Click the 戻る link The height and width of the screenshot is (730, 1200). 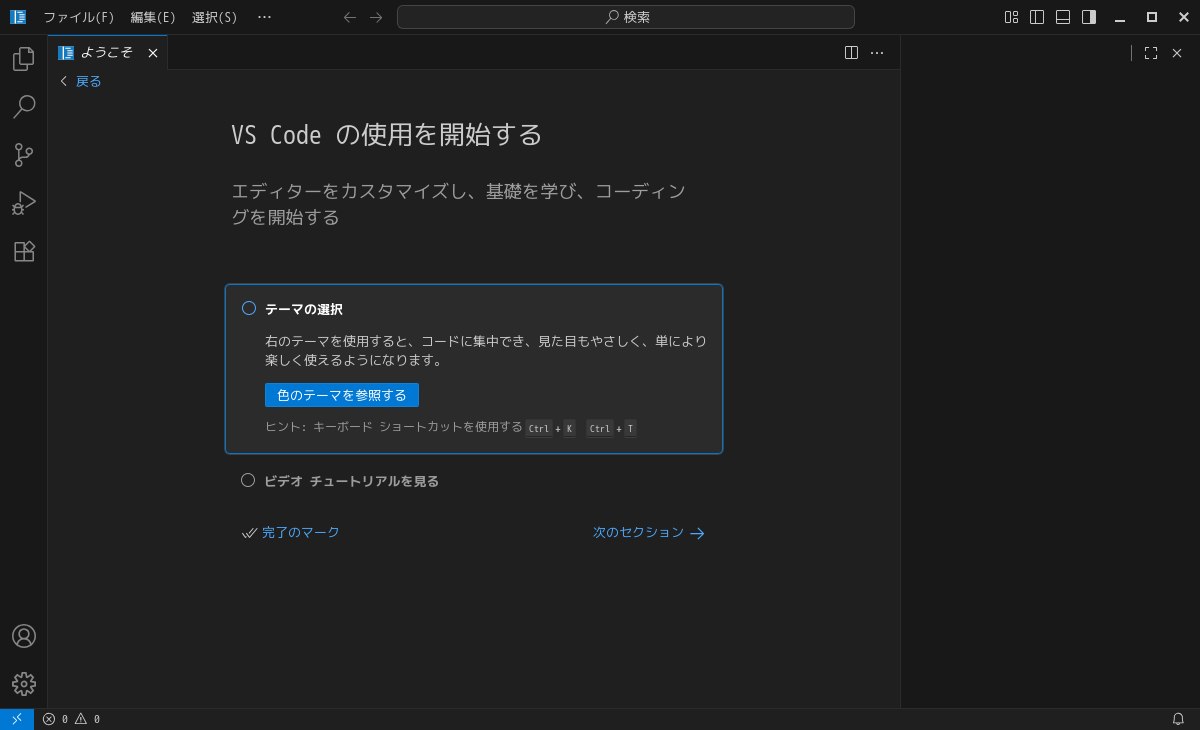(80, 81)
